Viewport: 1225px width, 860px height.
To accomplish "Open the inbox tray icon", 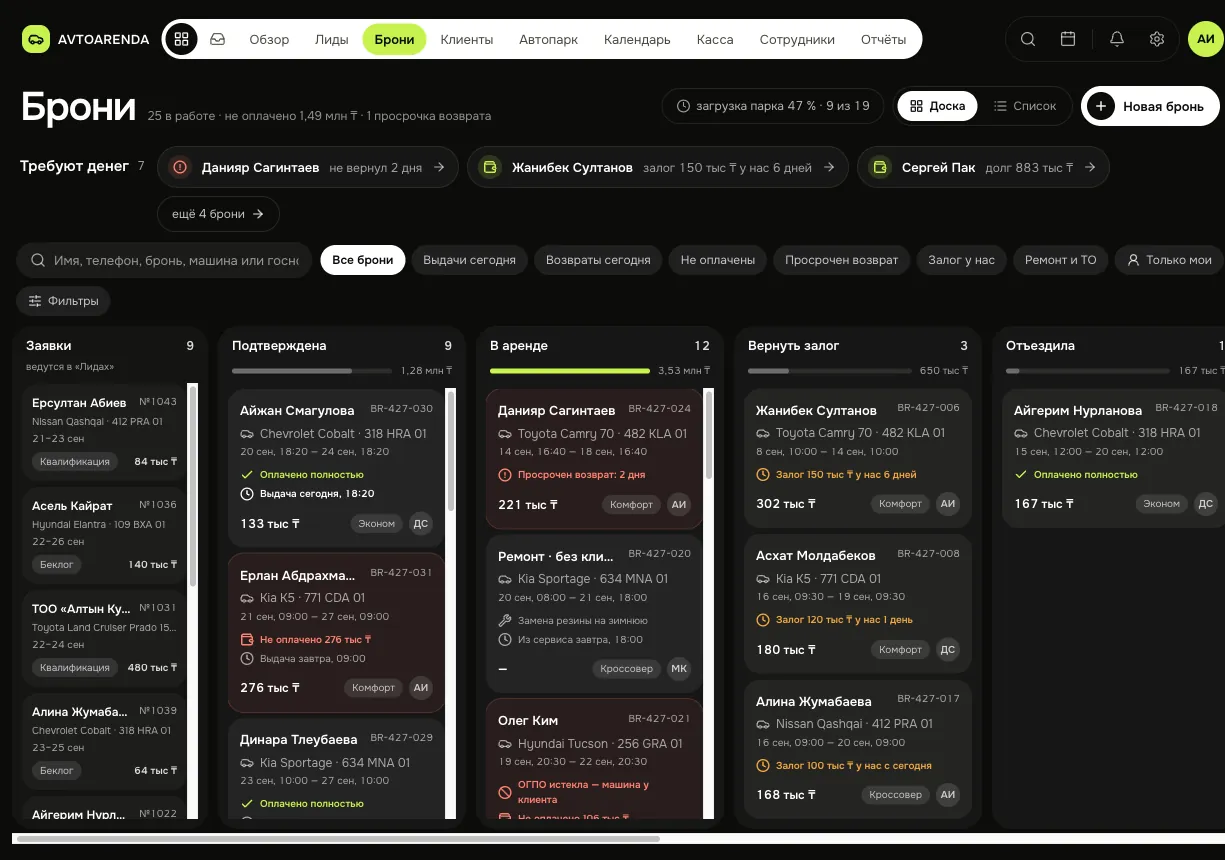I will point(217,39).
